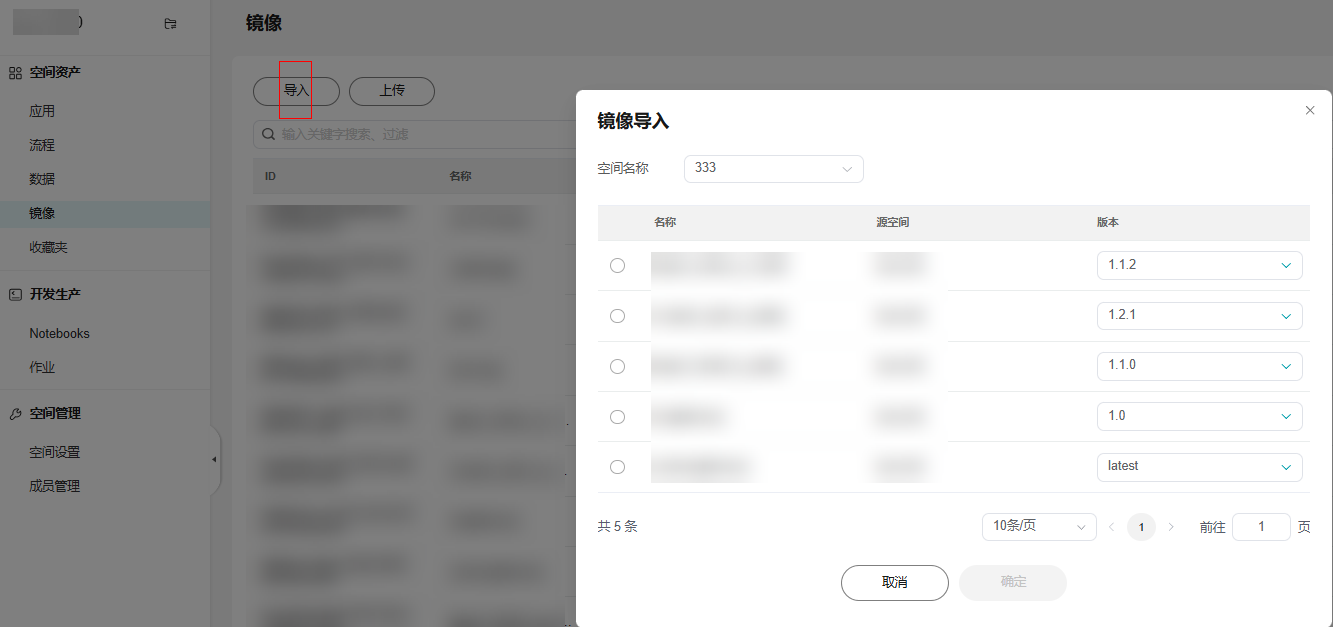The width and height of the screenshot is (1333, 627).
Task: Go to the previous page arrow
Action: (1111, 527)
